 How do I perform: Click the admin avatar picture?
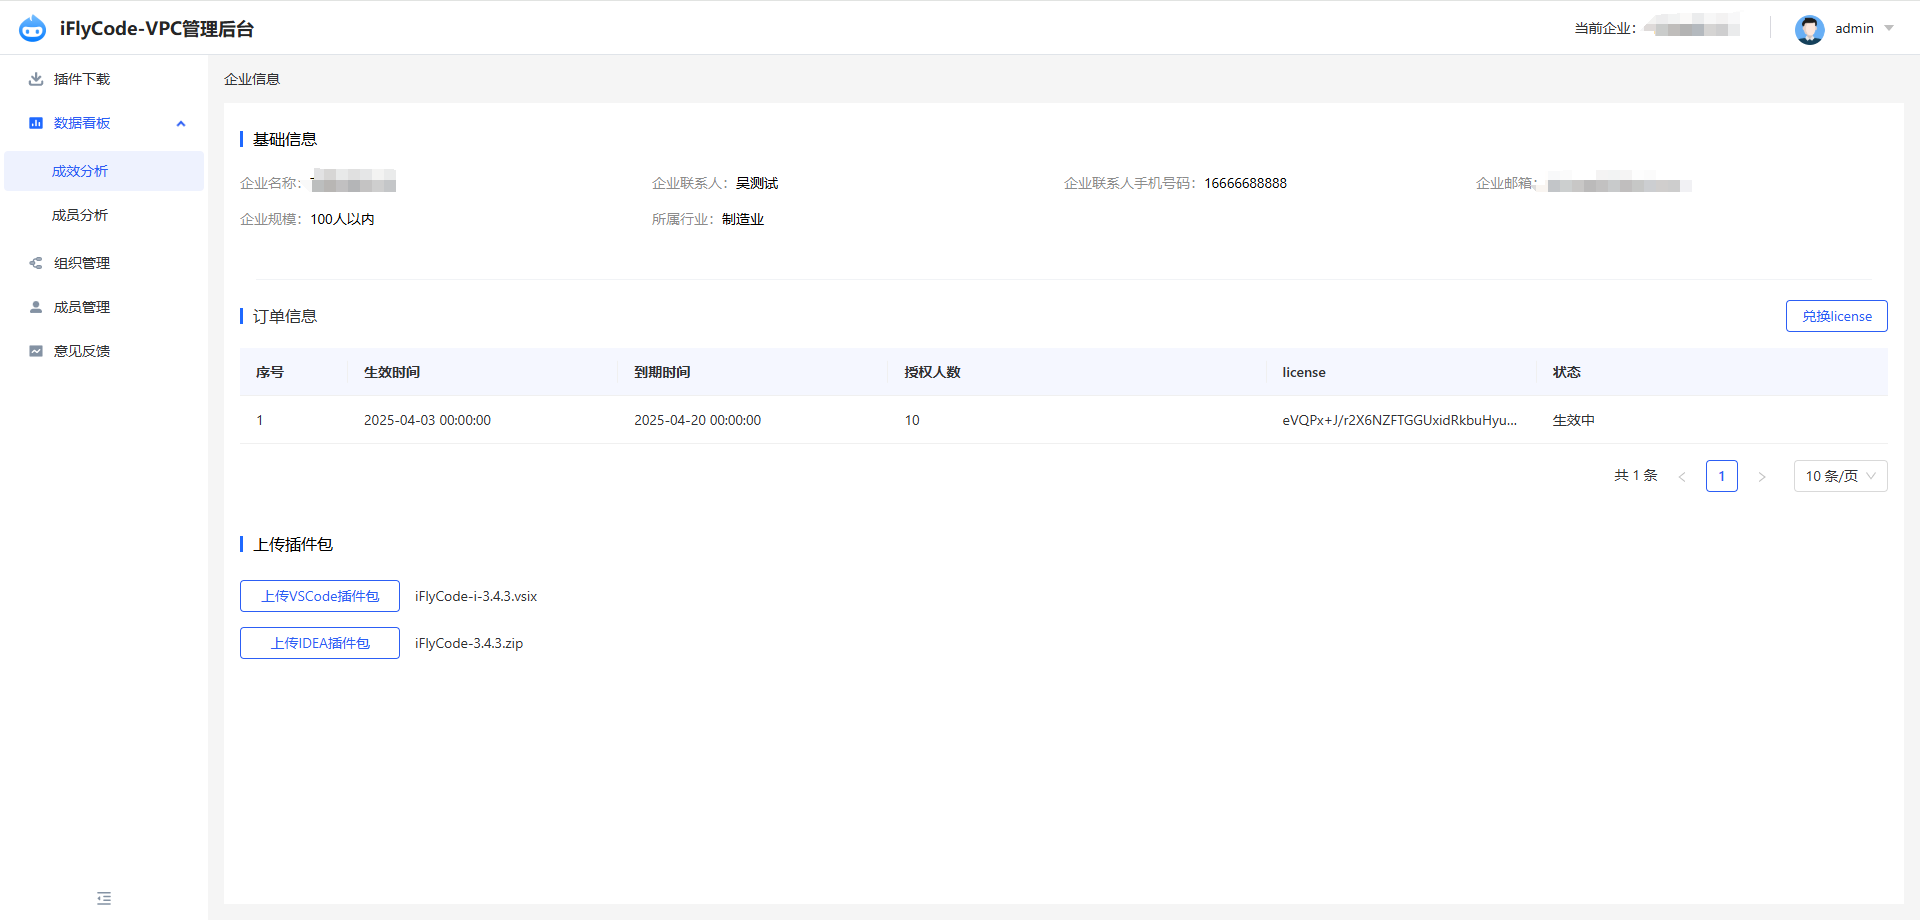(1809, 29)
